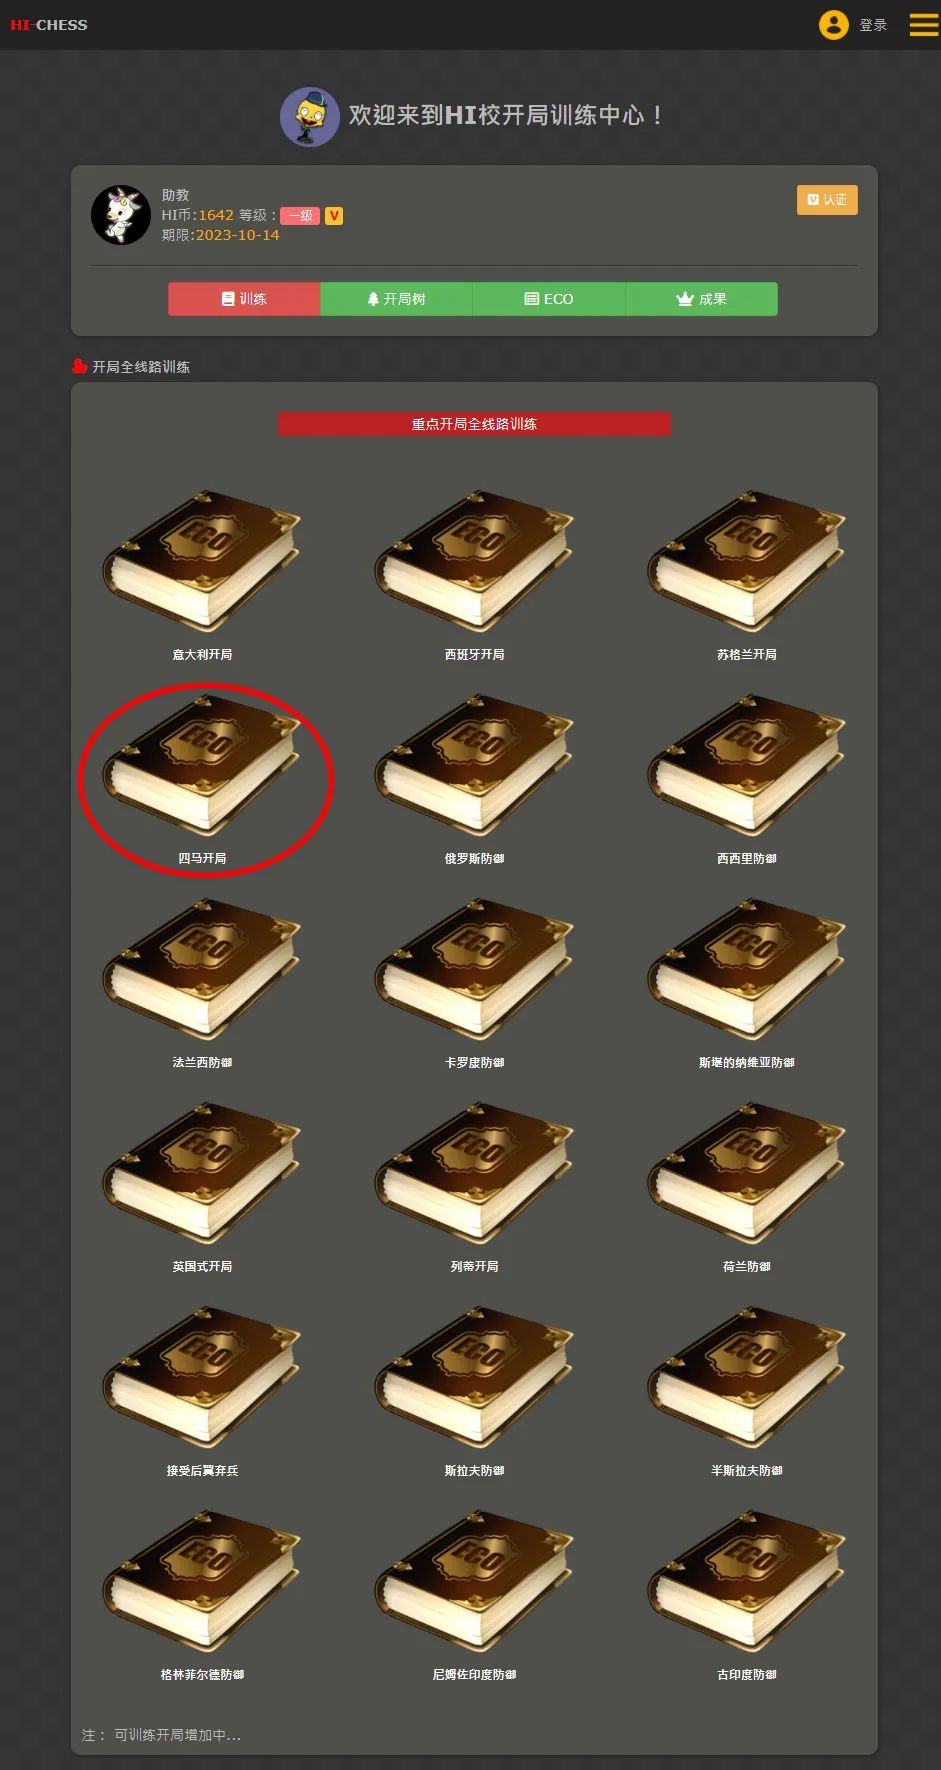Select the red 训练 tab
This screenshot has height=1770, width=941.
(244, 299)
